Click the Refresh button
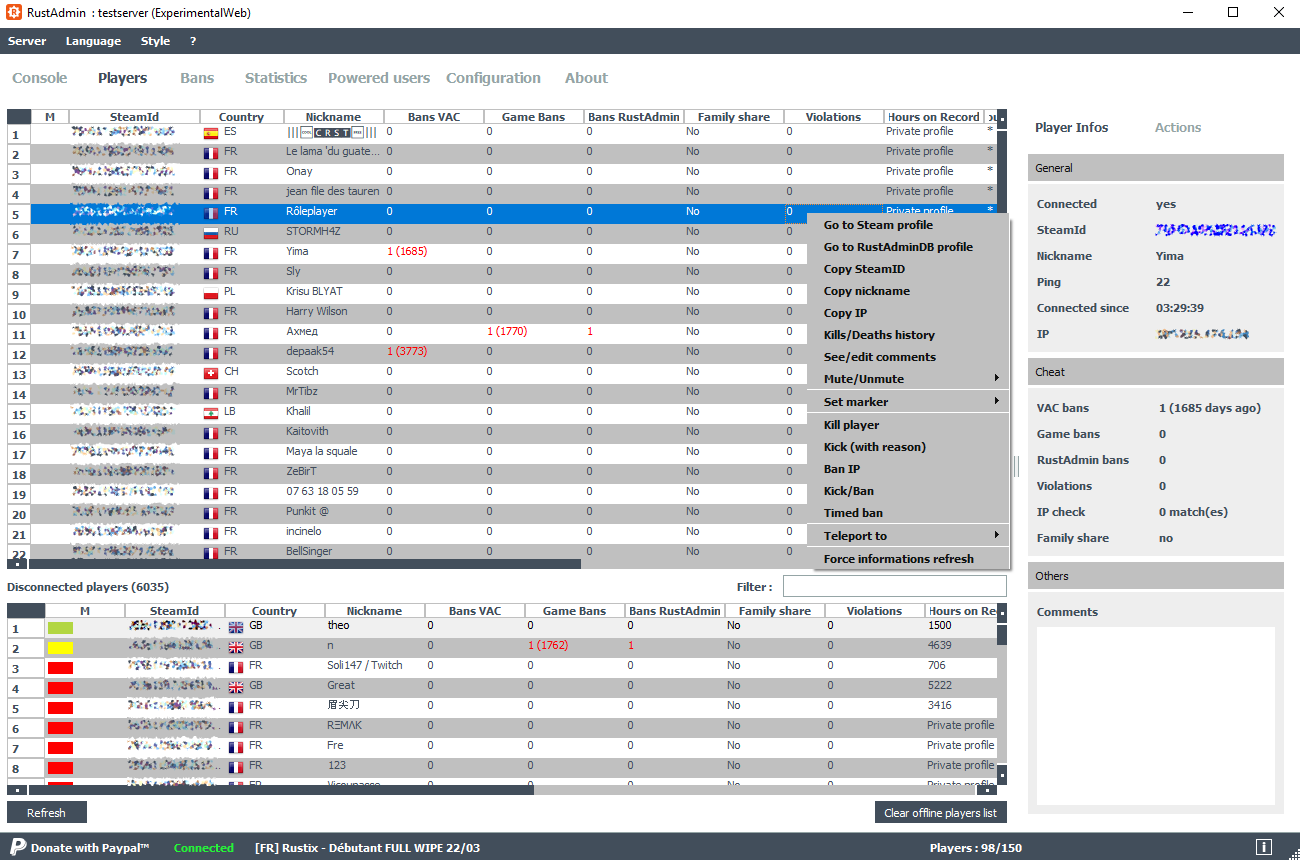Screen dimensions: 1300x860 46,812
